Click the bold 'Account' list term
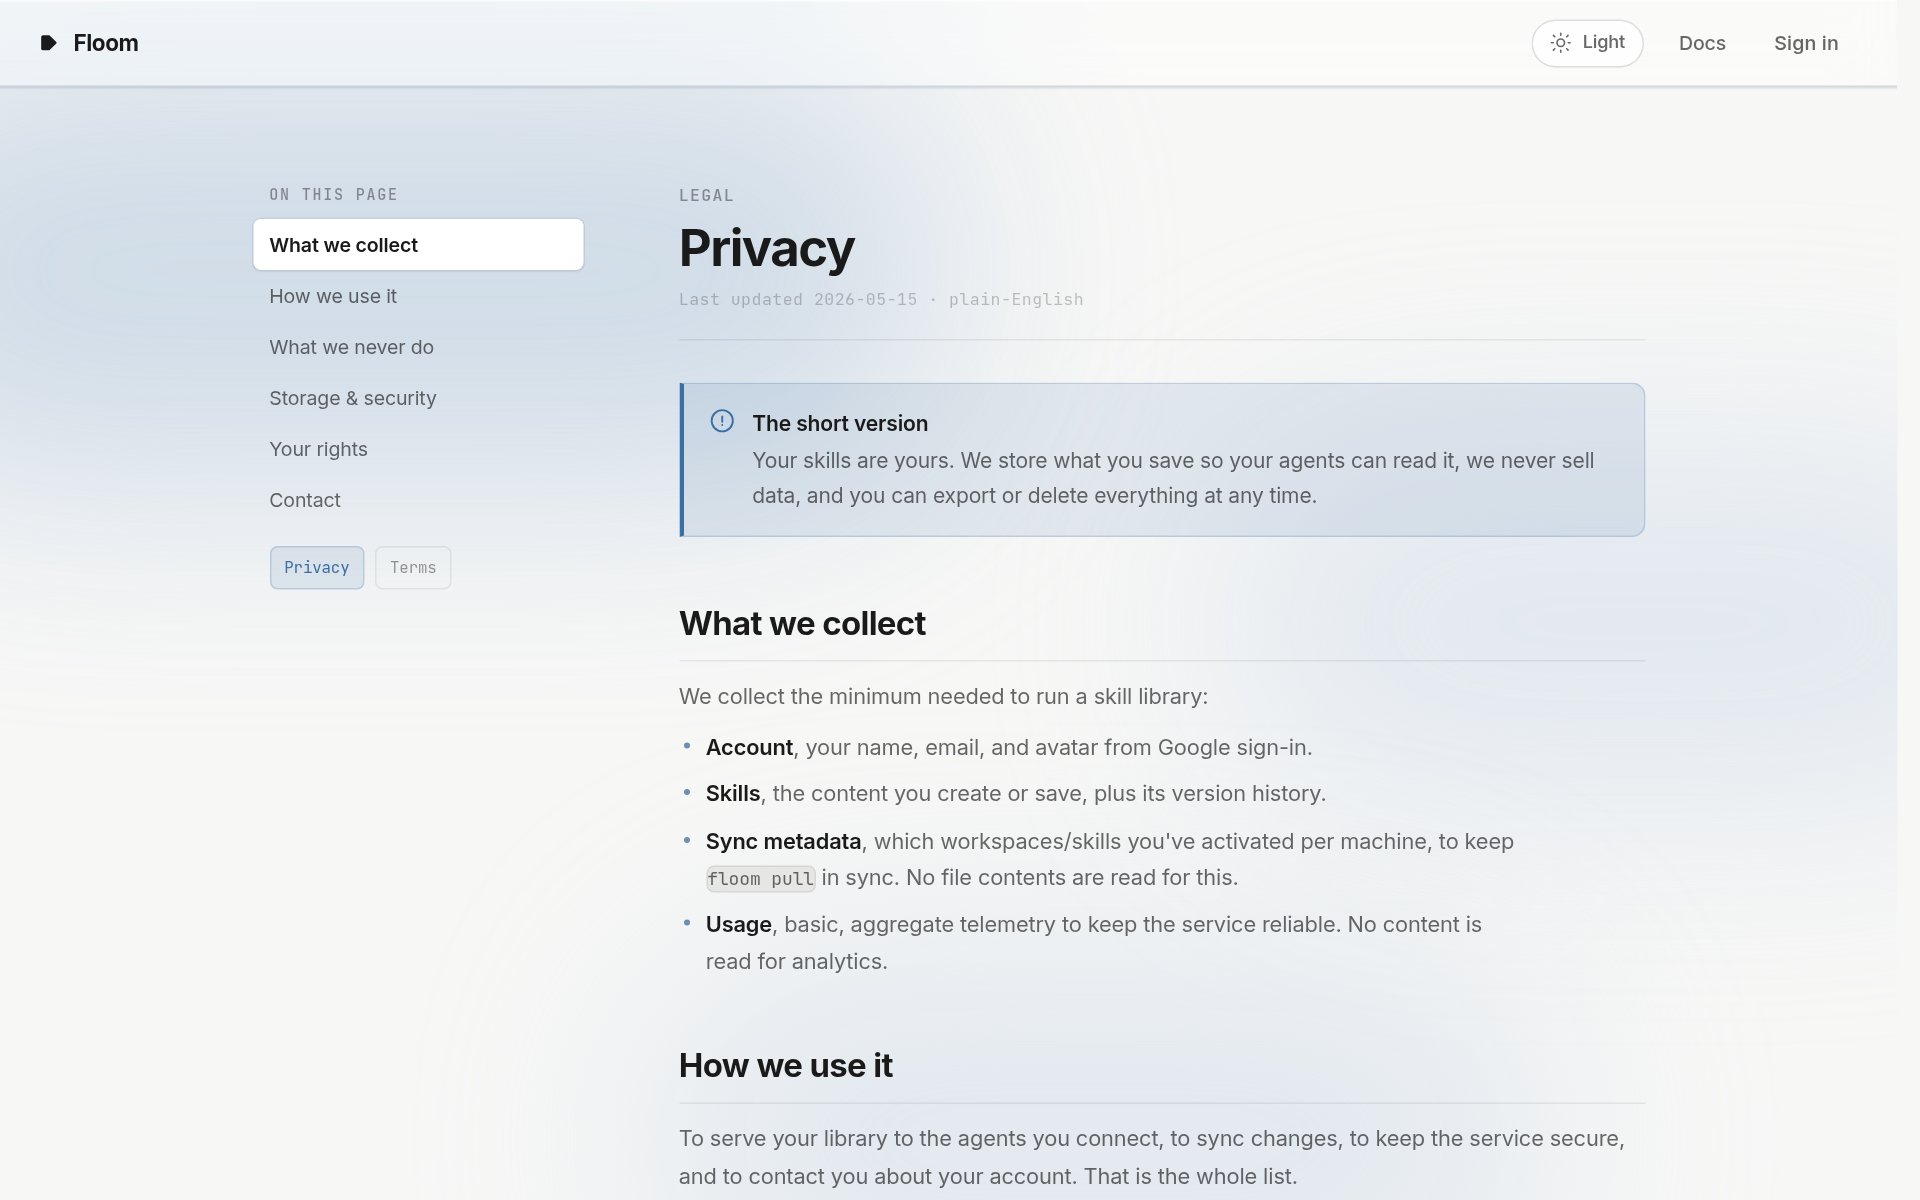This screenshot has height=1200, width=1920. pos(749,747)
